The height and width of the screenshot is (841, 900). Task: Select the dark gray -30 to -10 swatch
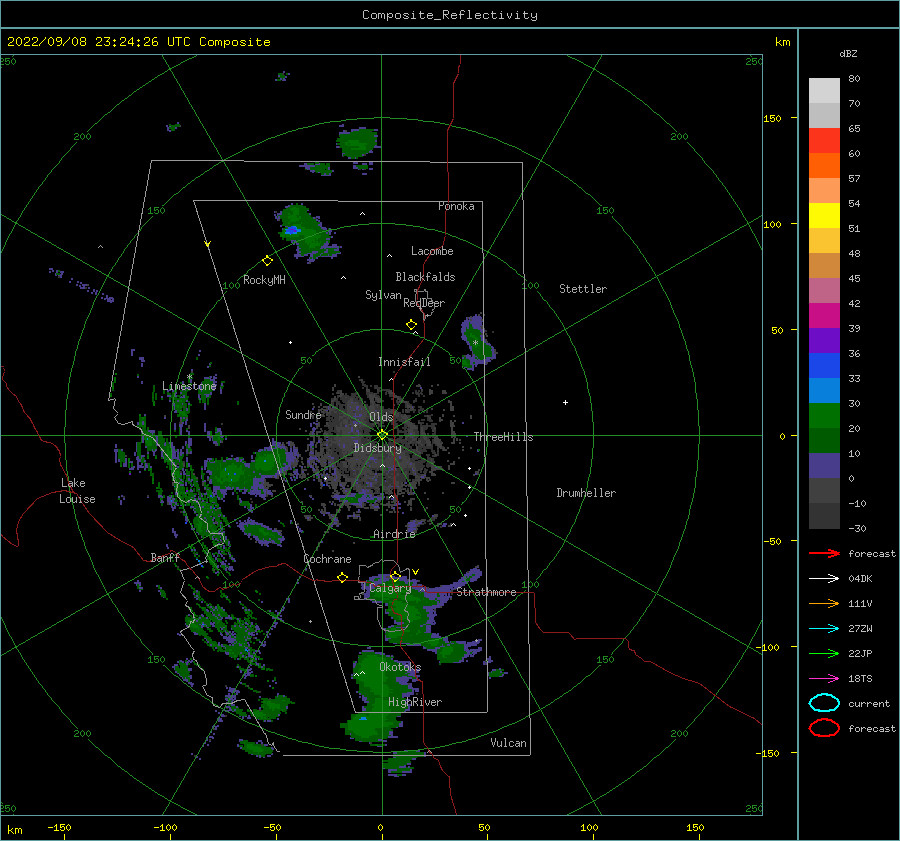pos(824,516)
